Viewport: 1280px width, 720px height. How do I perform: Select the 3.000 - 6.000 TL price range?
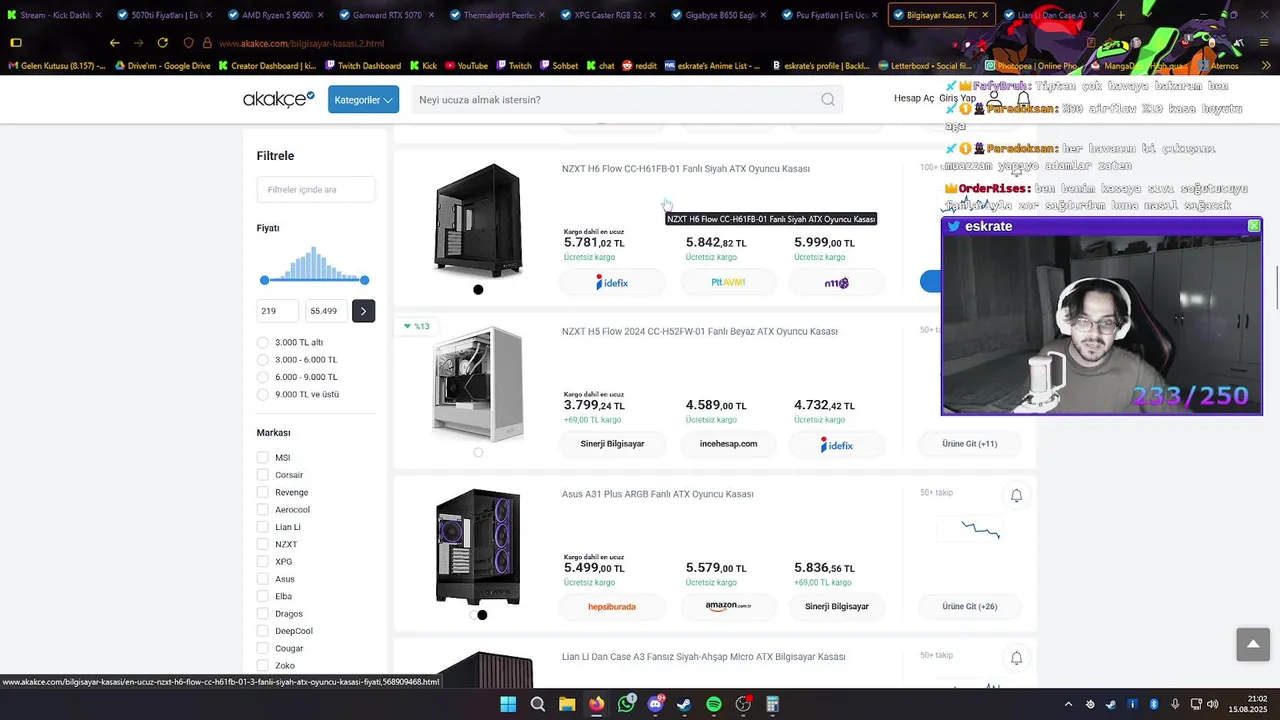point(263,360)
